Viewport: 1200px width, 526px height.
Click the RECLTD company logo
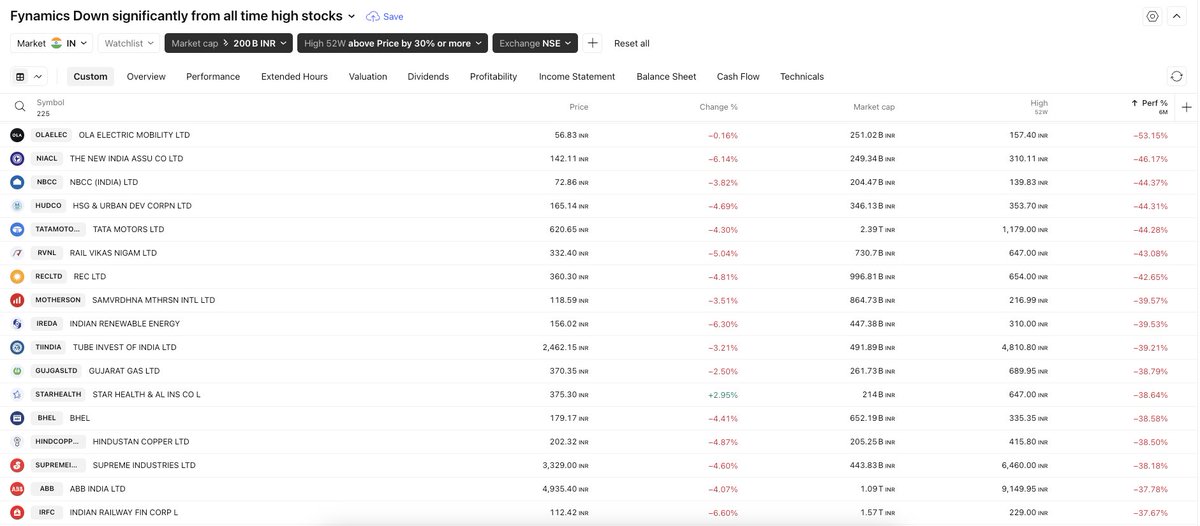[x=17, y=276]
